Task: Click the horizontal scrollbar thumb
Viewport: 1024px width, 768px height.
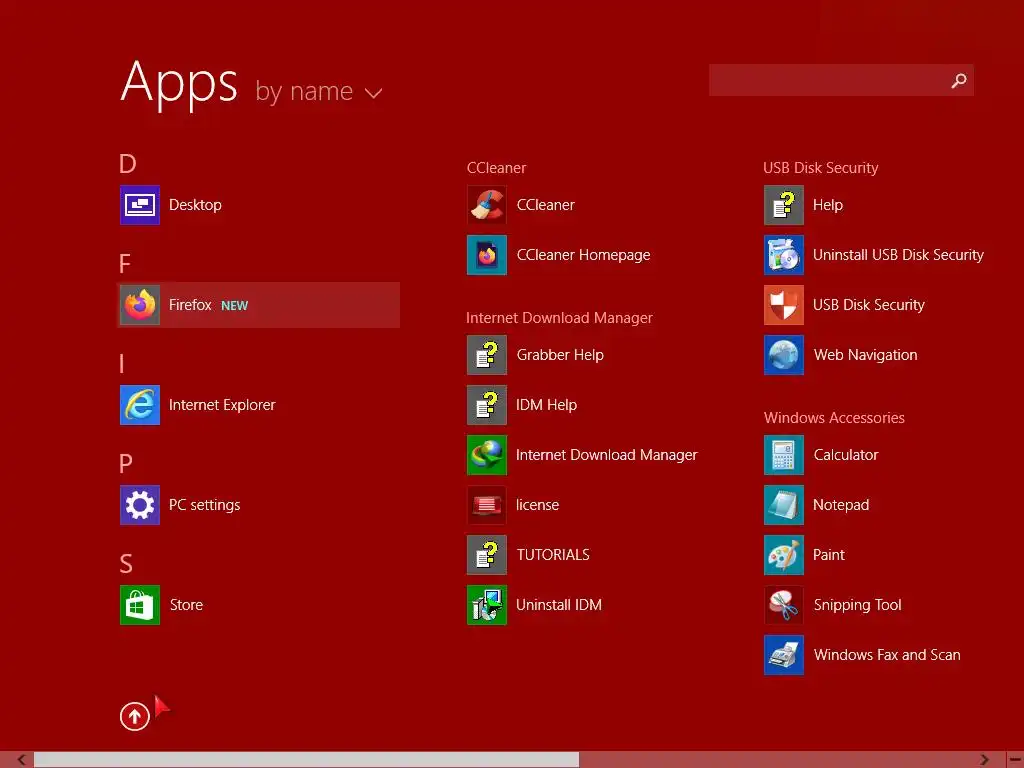Action: [x=306, y=760]
